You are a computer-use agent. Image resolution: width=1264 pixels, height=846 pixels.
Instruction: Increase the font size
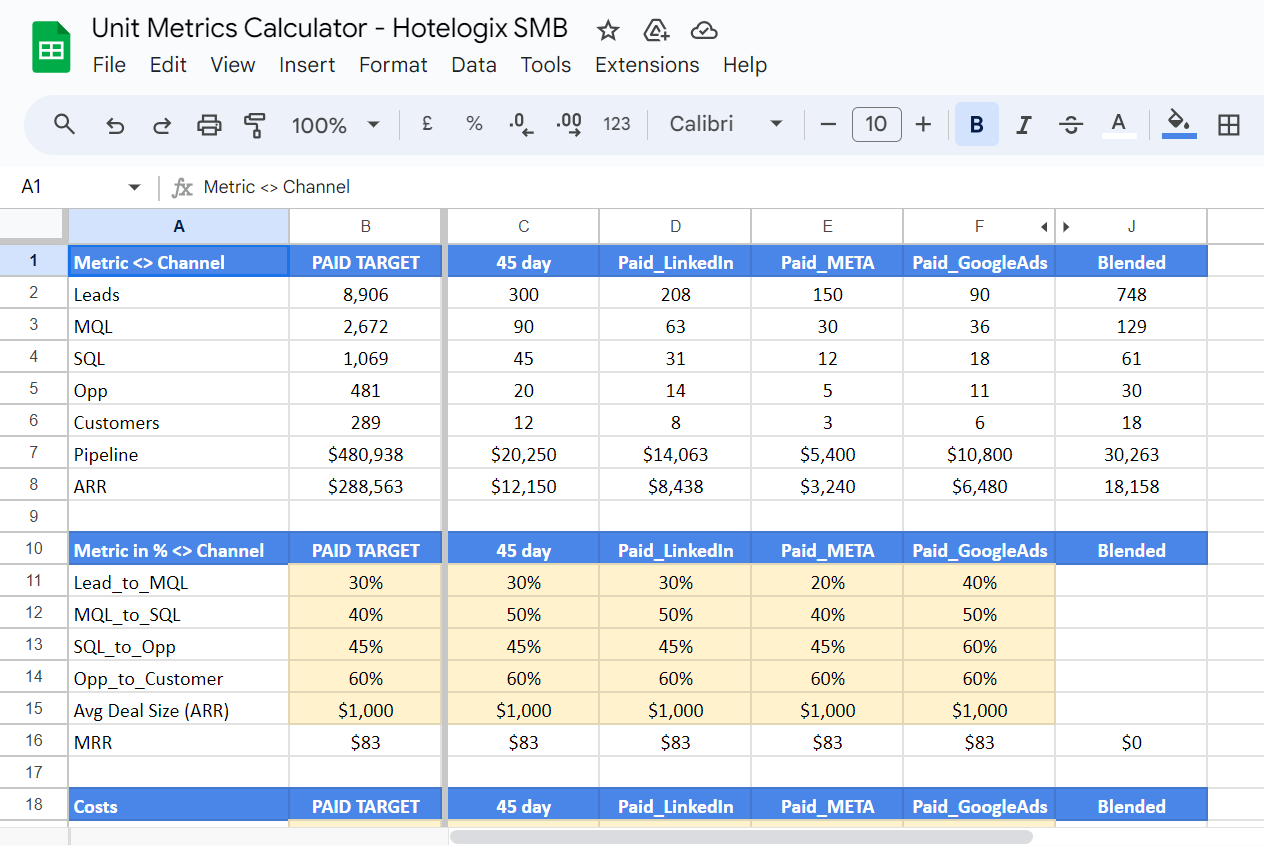pos(922,124)
